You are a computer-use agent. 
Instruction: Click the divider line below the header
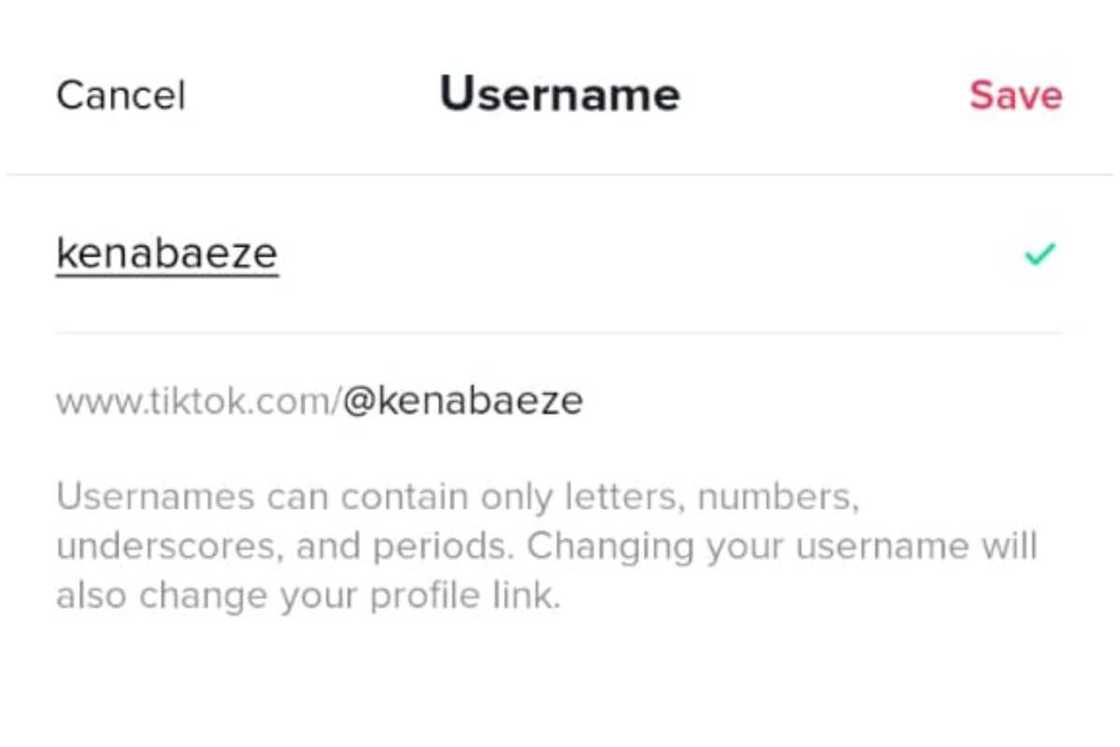tap(560, 175)
